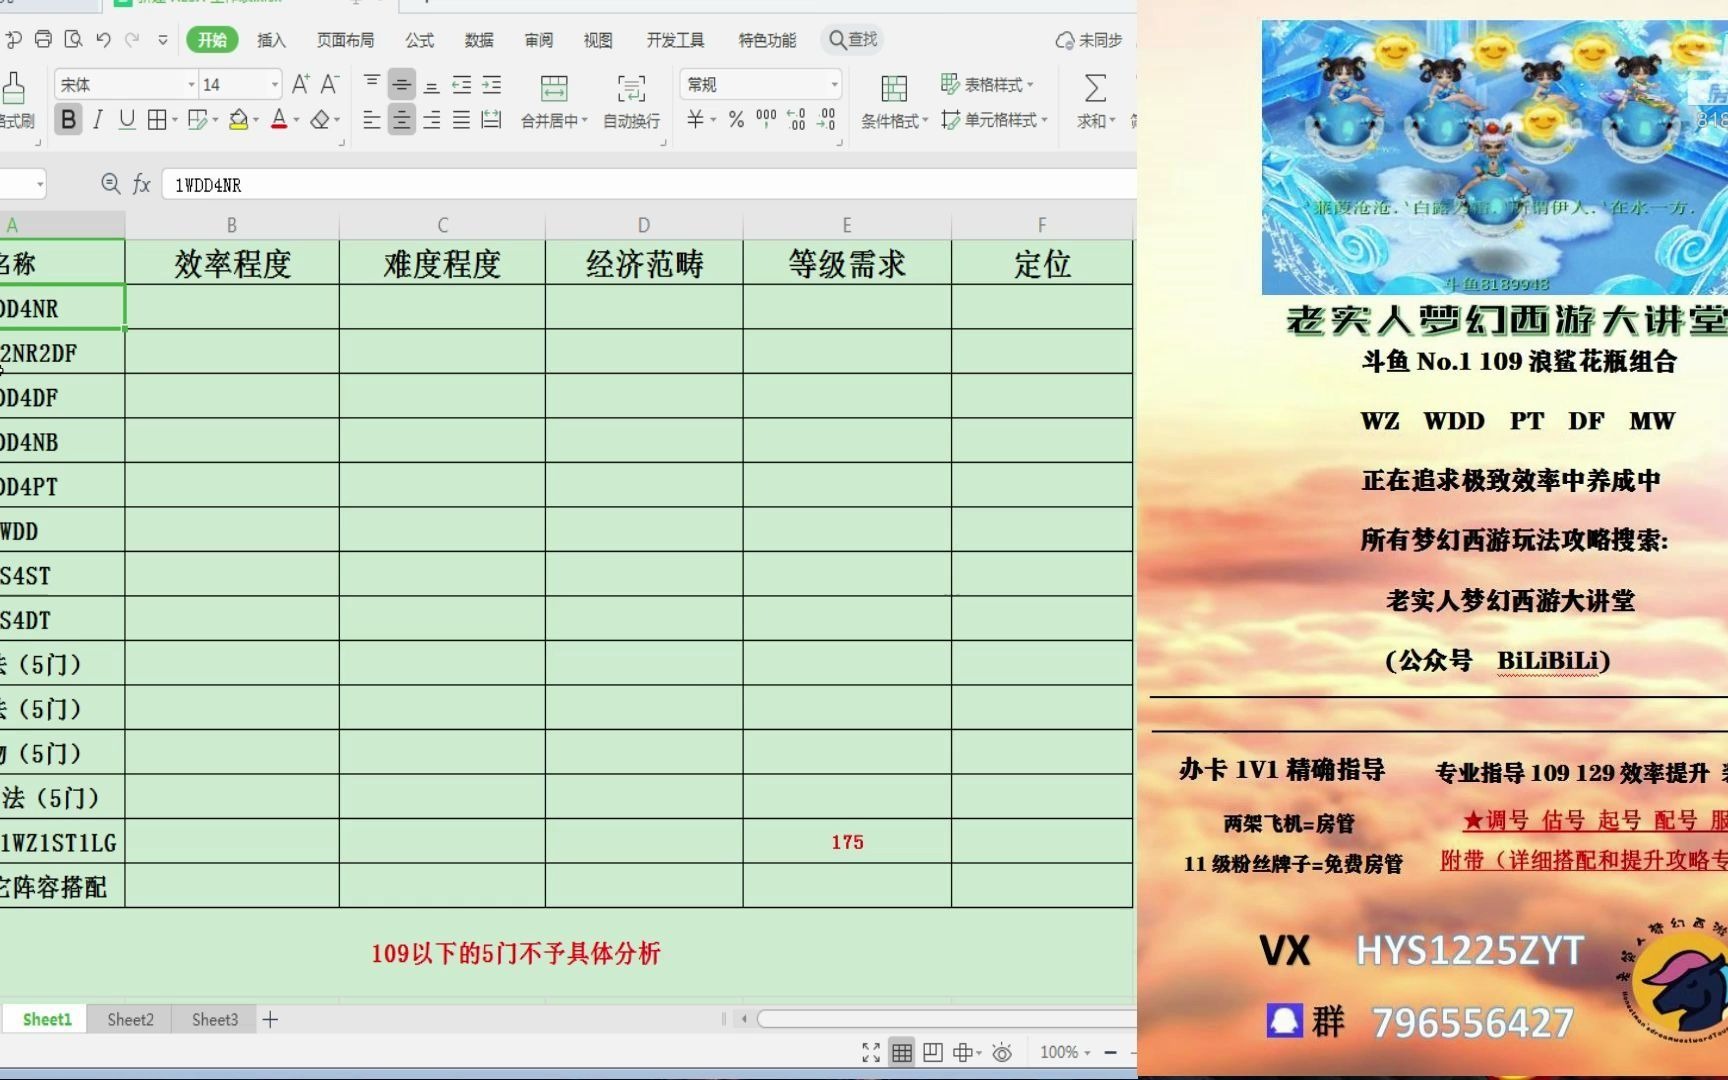
Task: Open print preview from quick toolbar
Action: pos(73,40)
